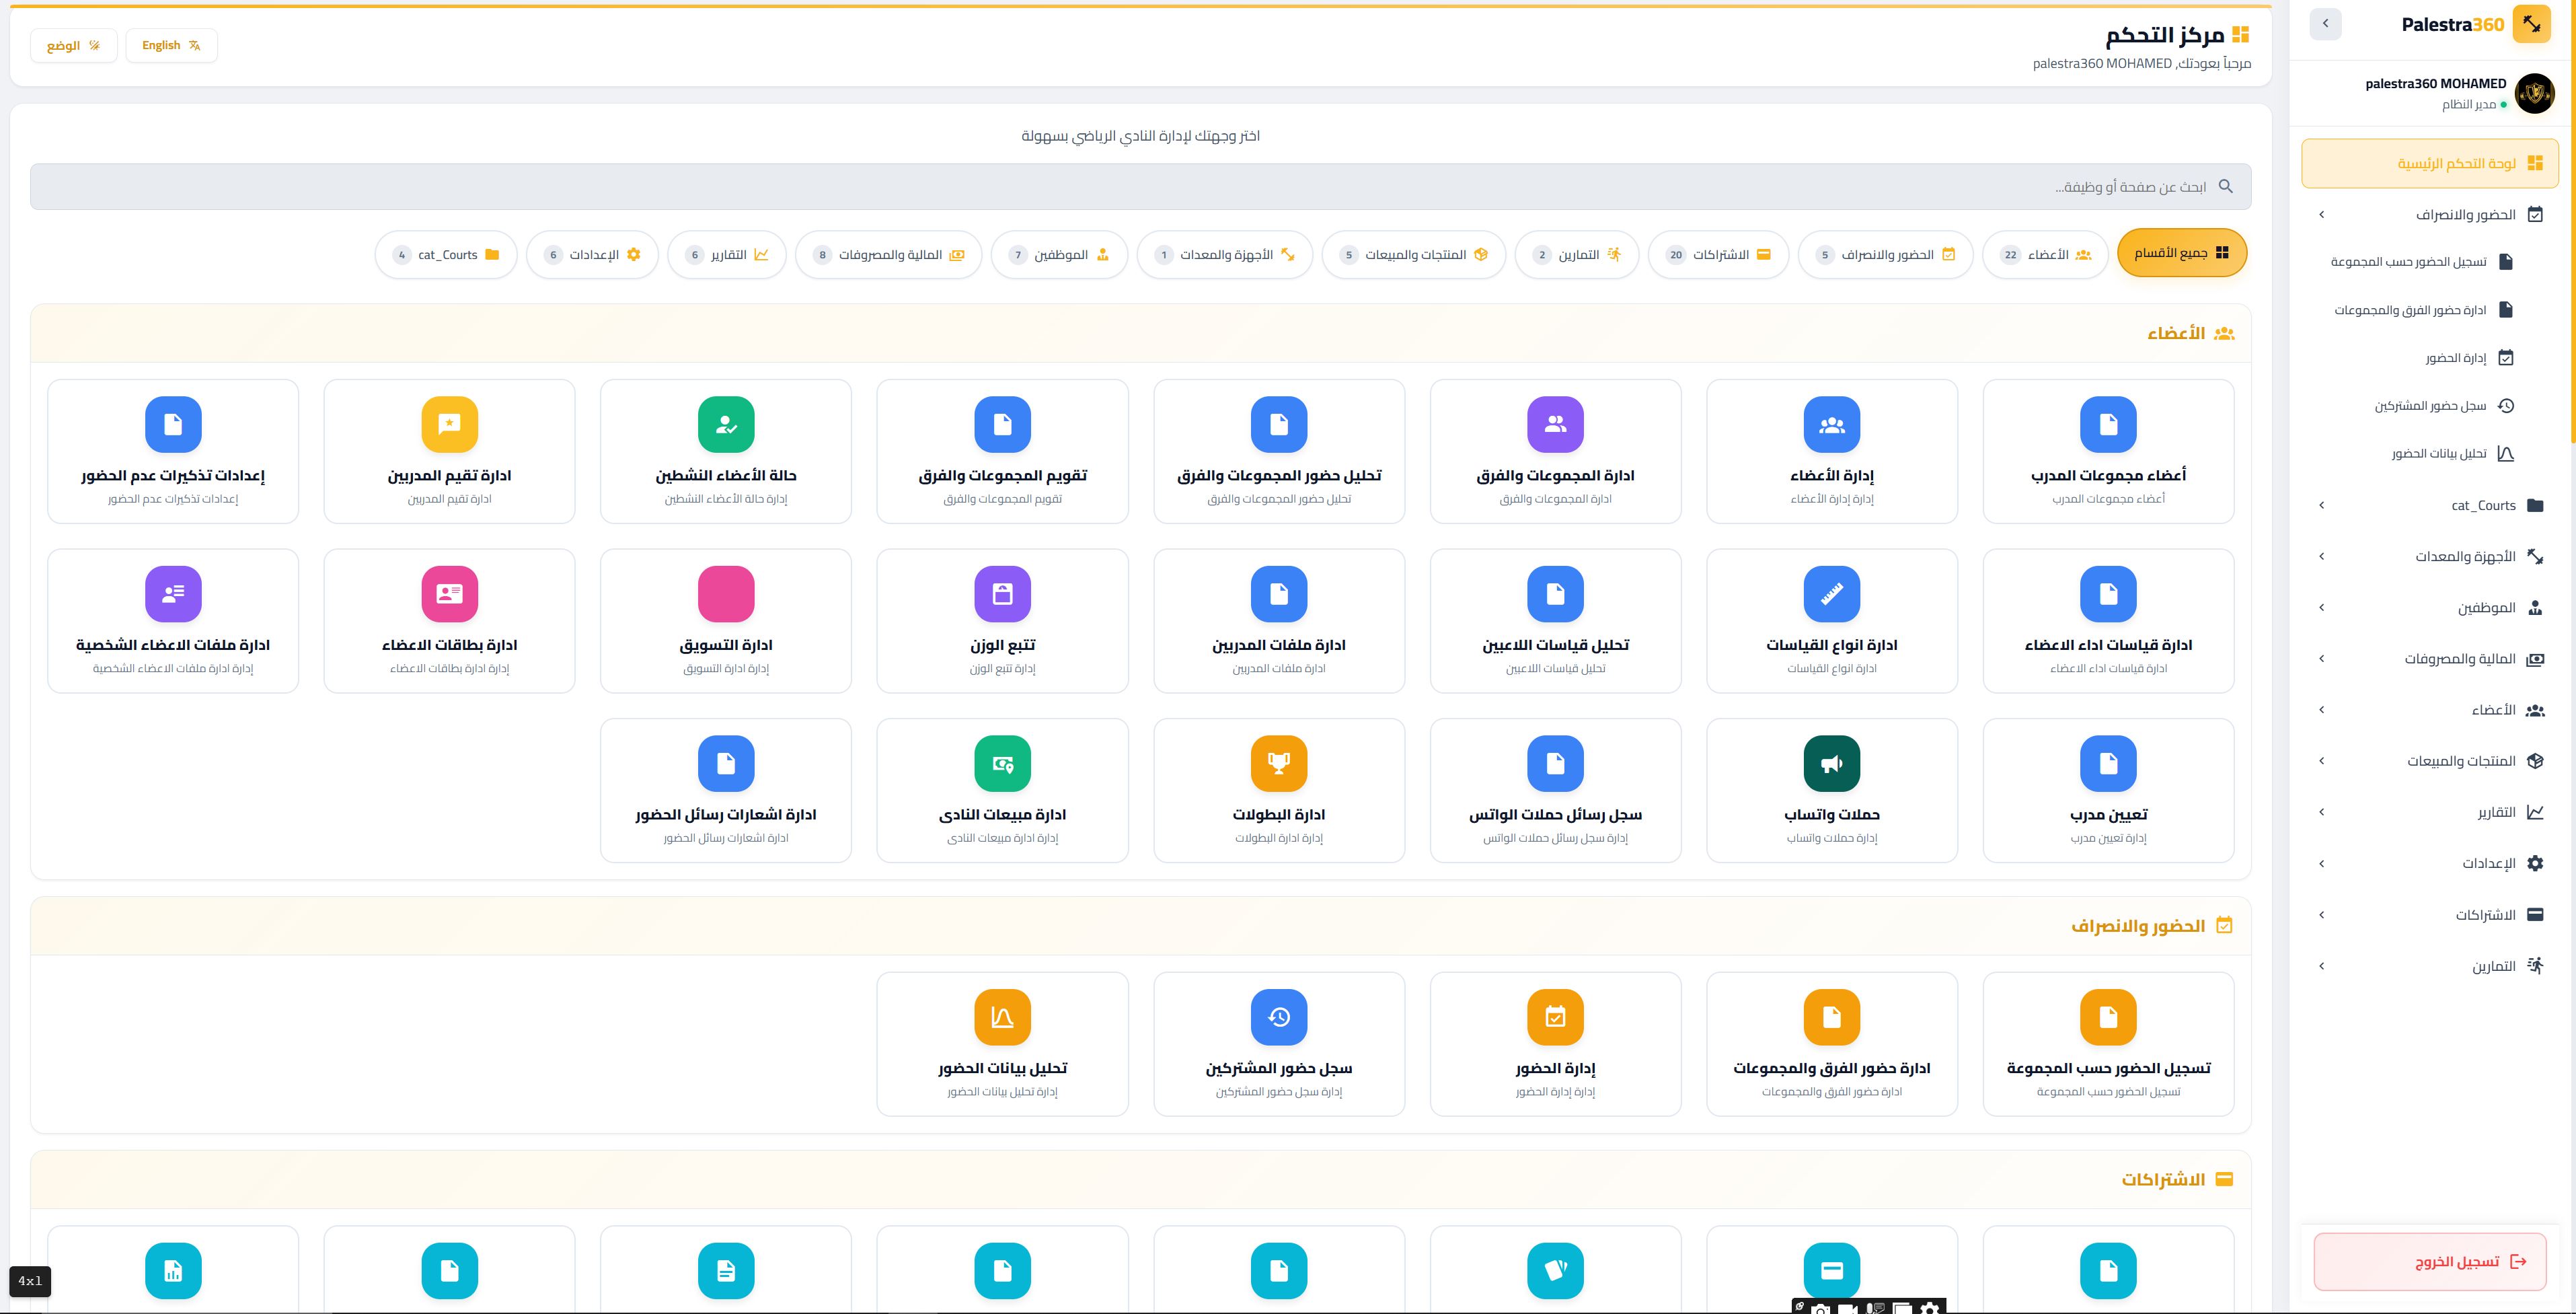Viewport: 2576px width, 1314px height.
Task: Expand the الموظفين sidebar section
Action: (x=2429, y=607)
